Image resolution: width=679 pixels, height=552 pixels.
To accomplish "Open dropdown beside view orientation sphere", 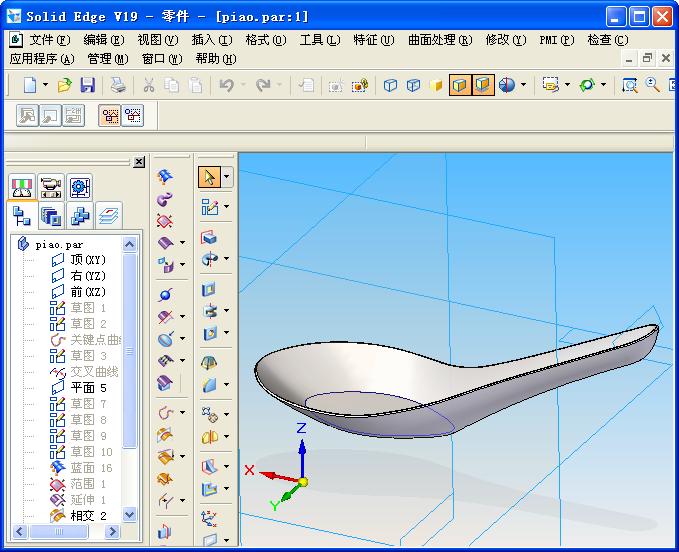I will tap(523, 84).
